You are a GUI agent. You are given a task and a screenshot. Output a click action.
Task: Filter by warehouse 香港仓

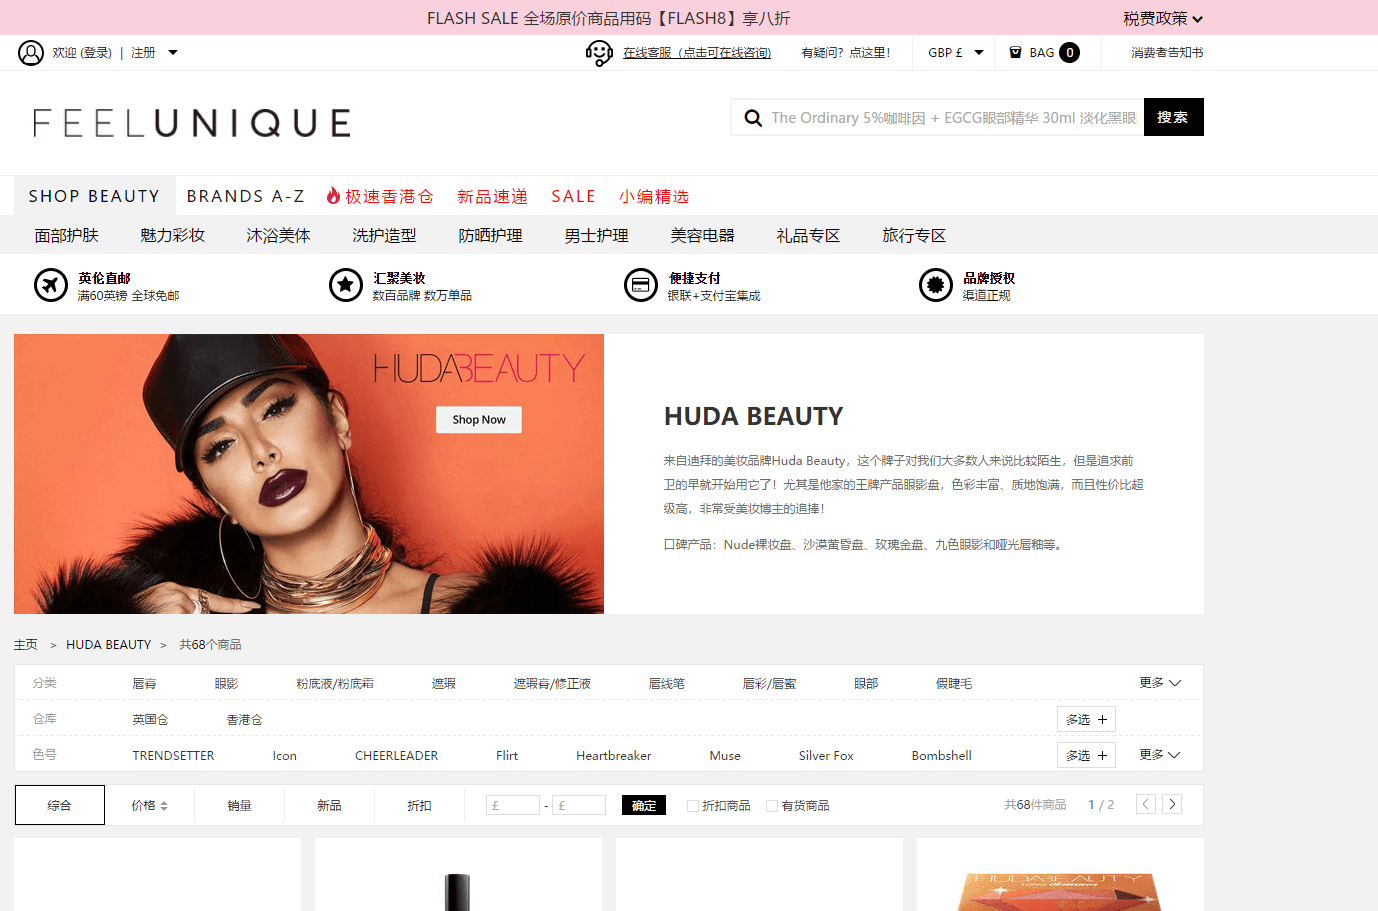tap(245, 720)
